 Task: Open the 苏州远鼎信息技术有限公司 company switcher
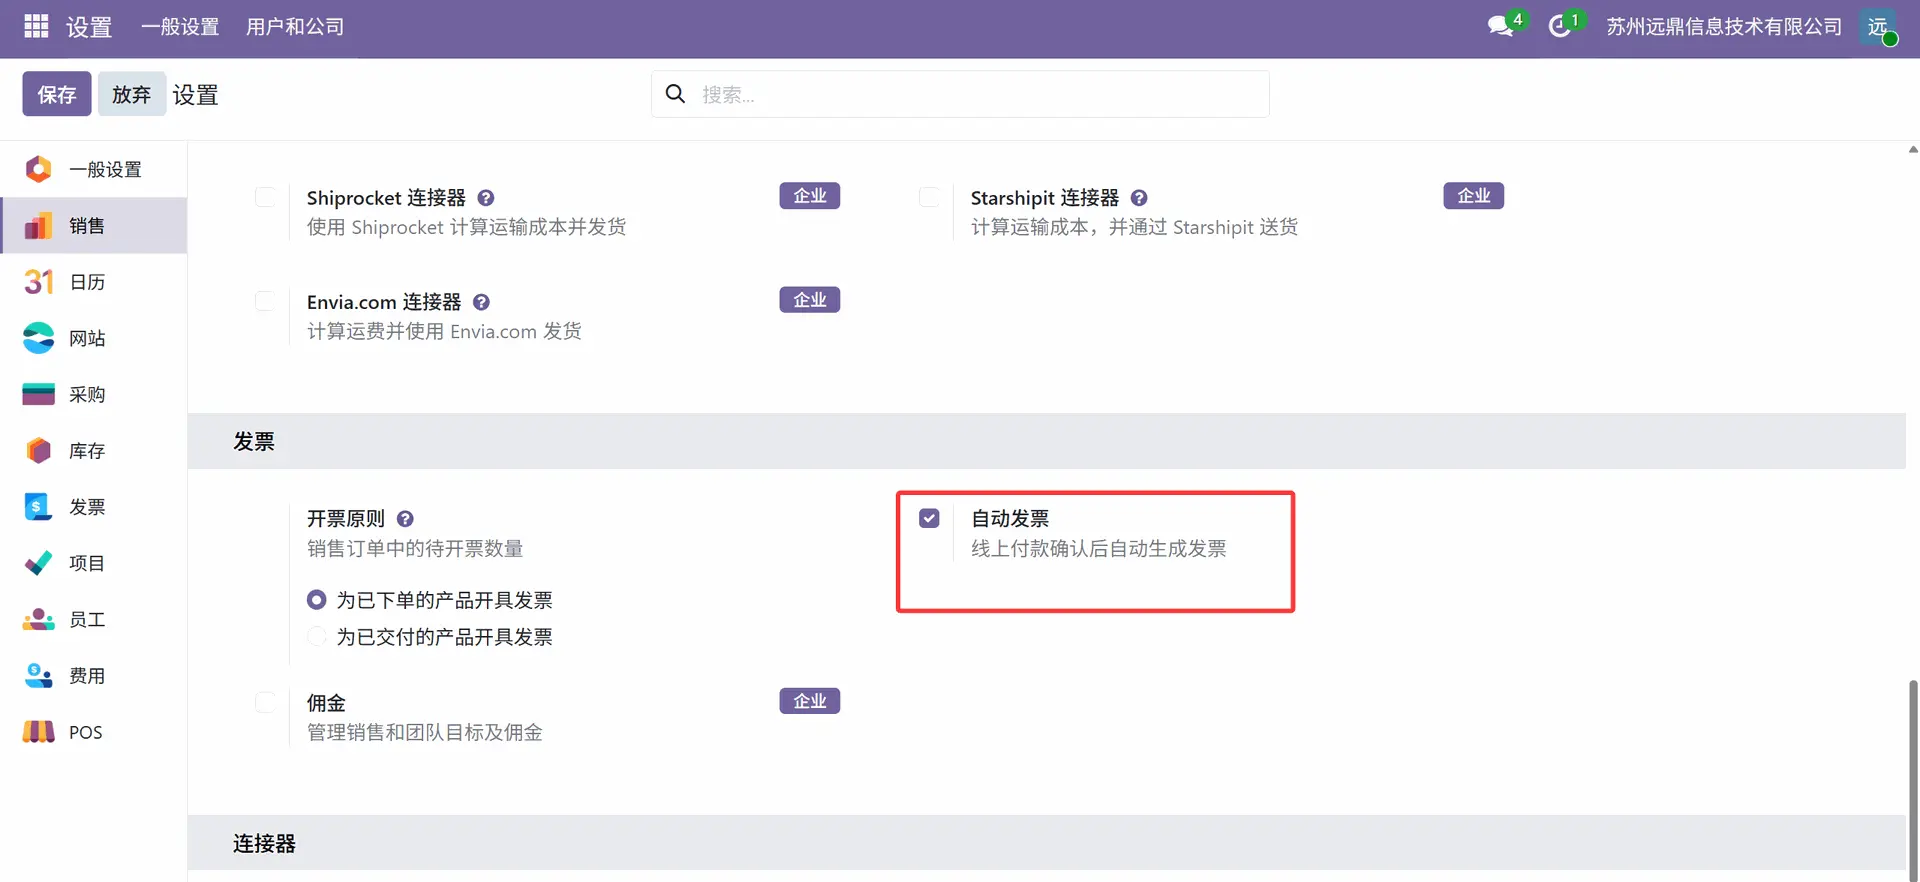point(1723,27)
